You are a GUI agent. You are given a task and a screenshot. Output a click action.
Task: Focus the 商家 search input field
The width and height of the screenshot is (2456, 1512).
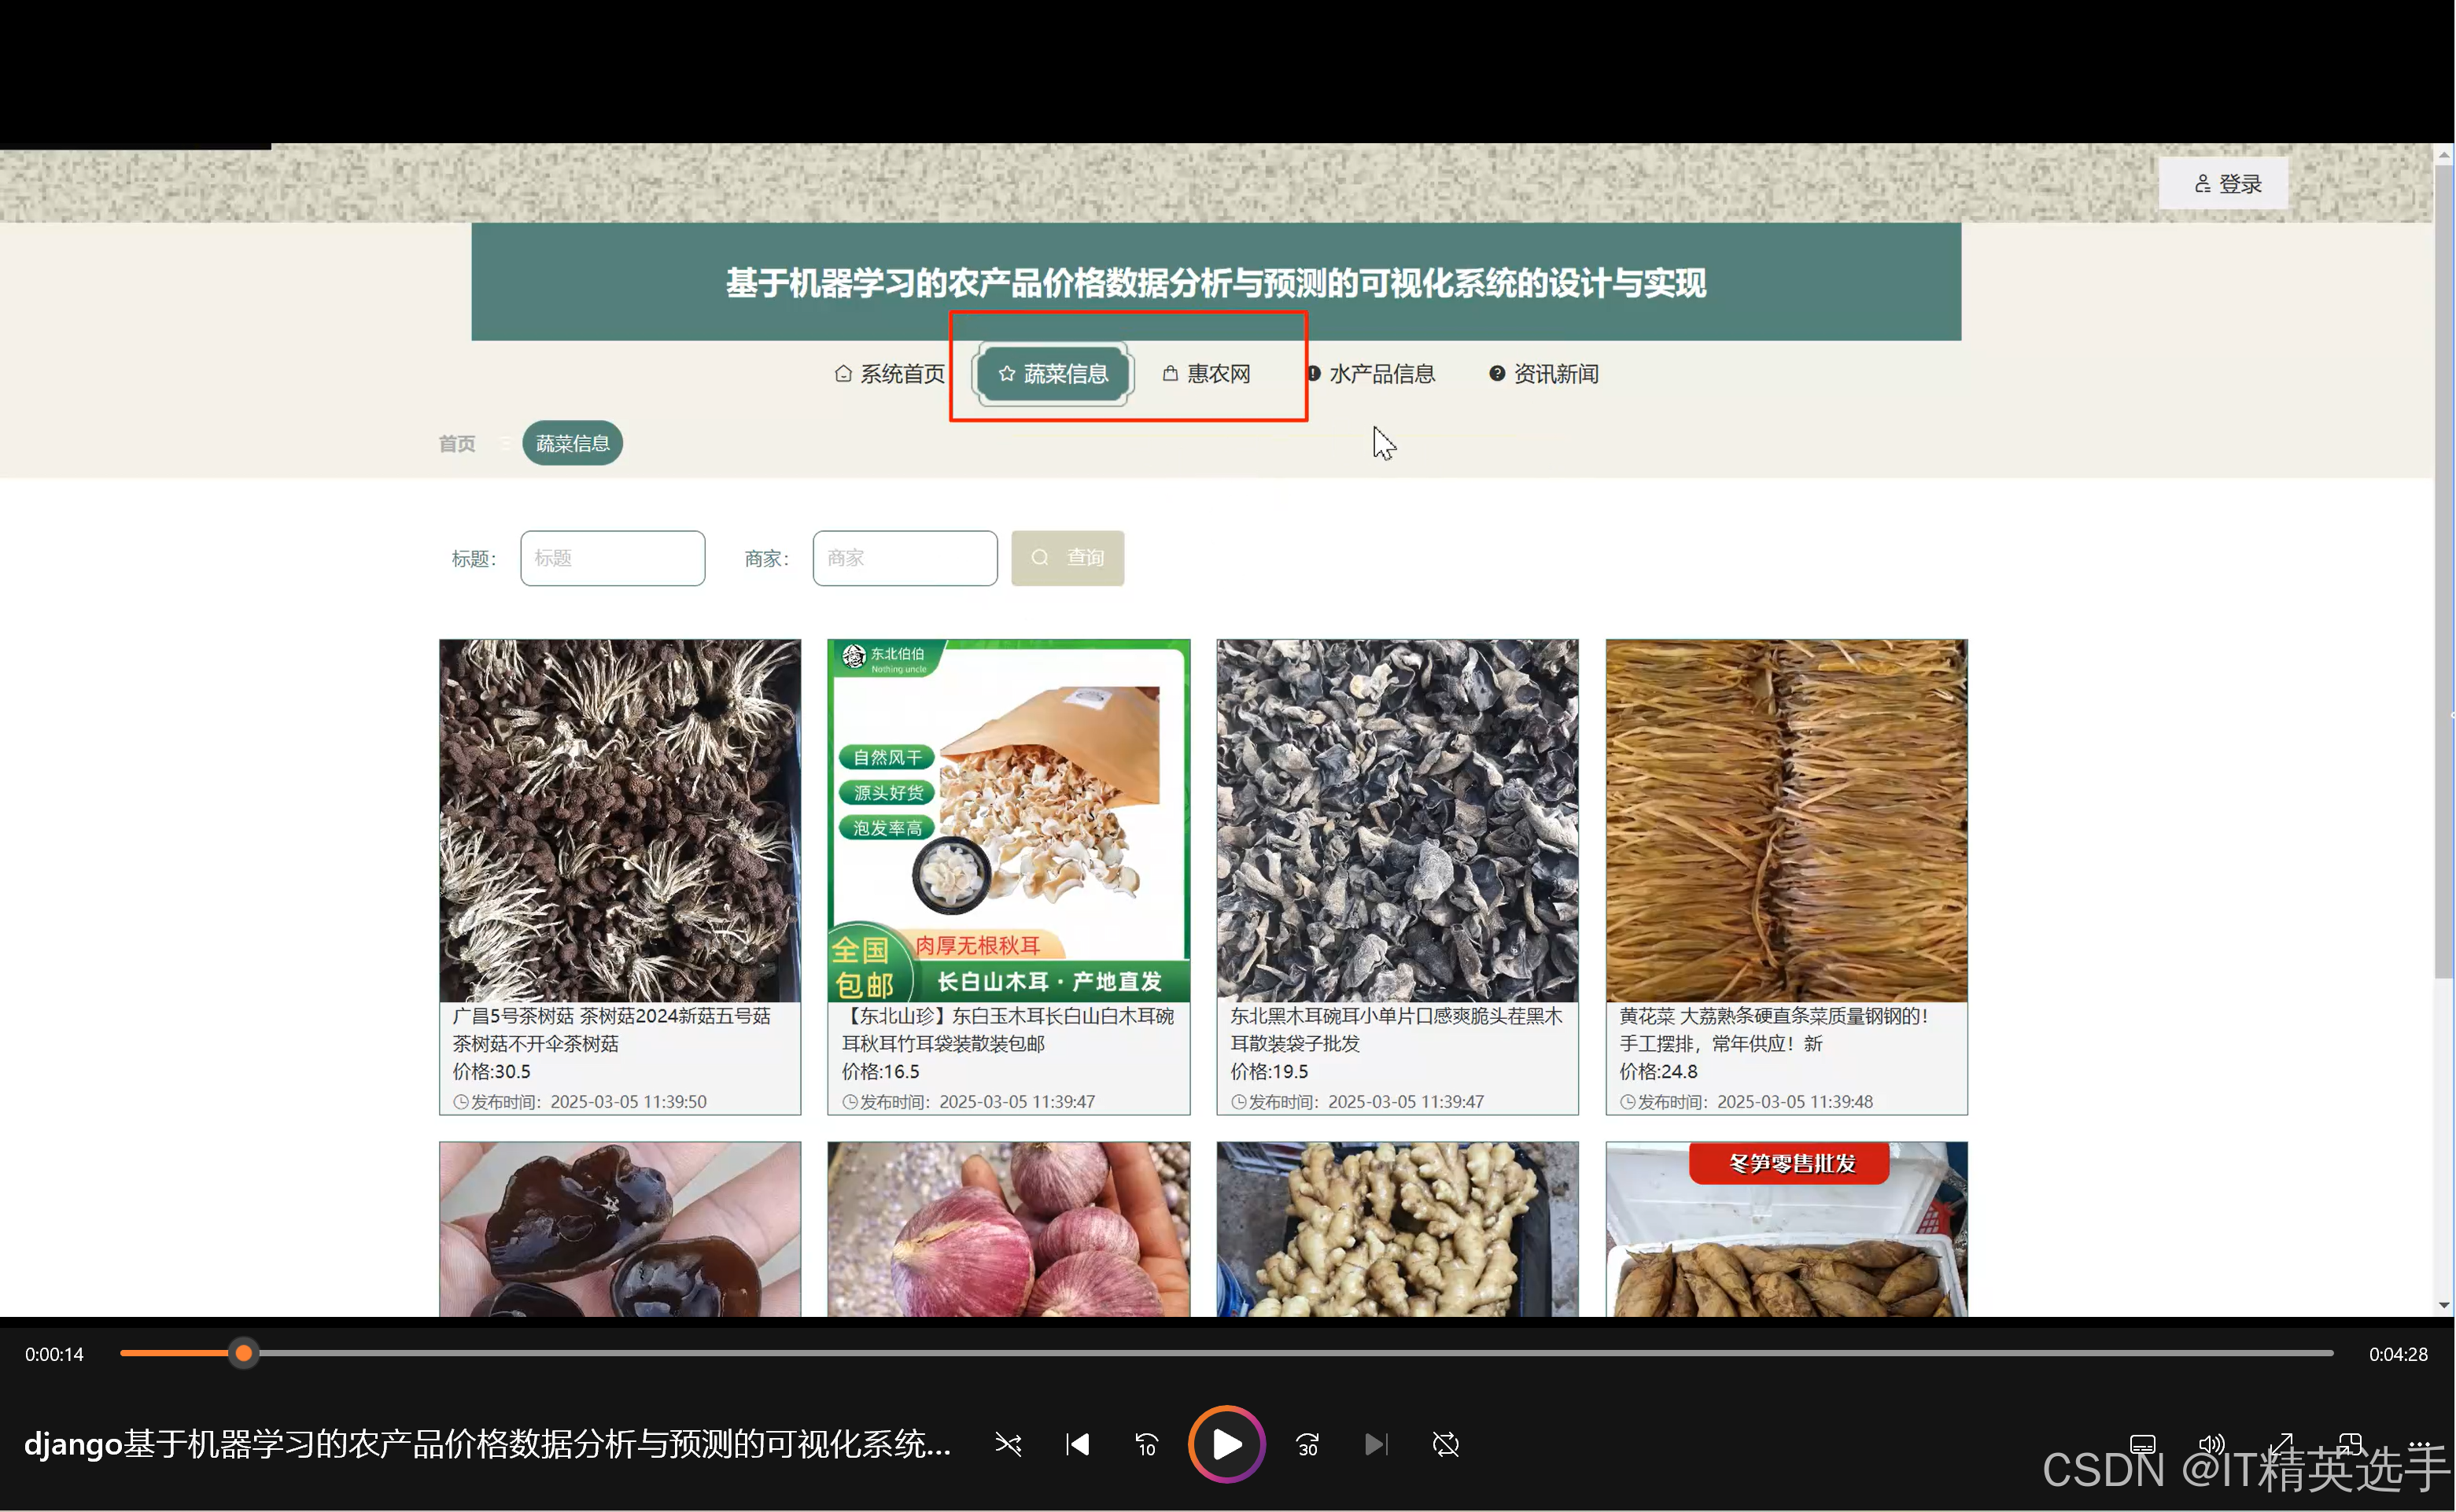[905, 558]
